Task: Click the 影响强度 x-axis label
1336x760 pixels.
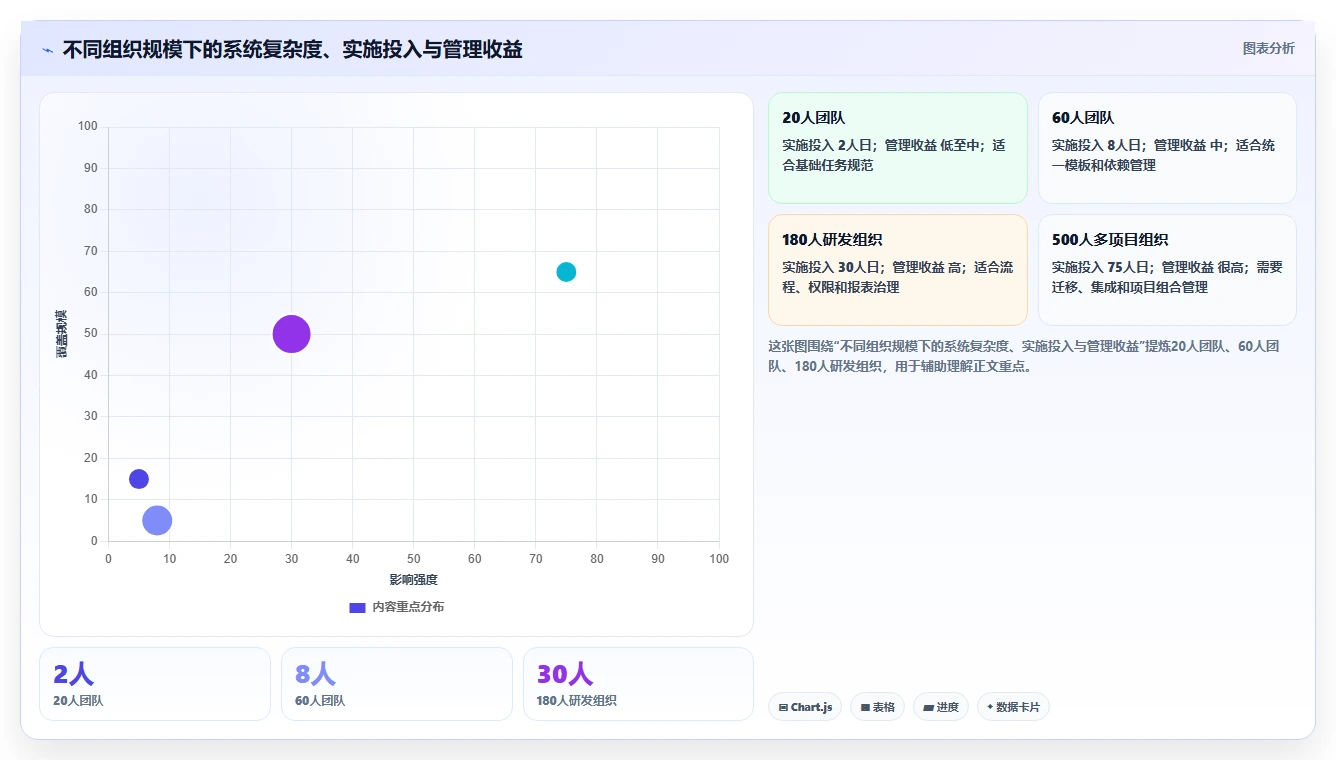Action: 414,580
